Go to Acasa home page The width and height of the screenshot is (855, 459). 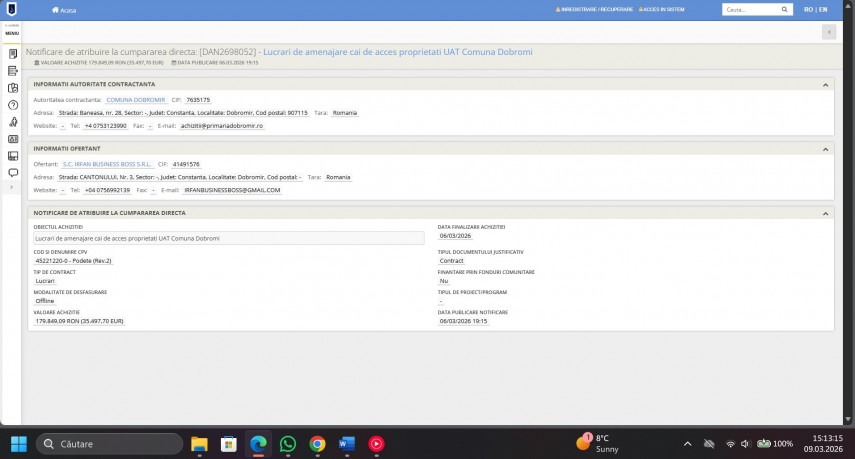tap(64, 10)
